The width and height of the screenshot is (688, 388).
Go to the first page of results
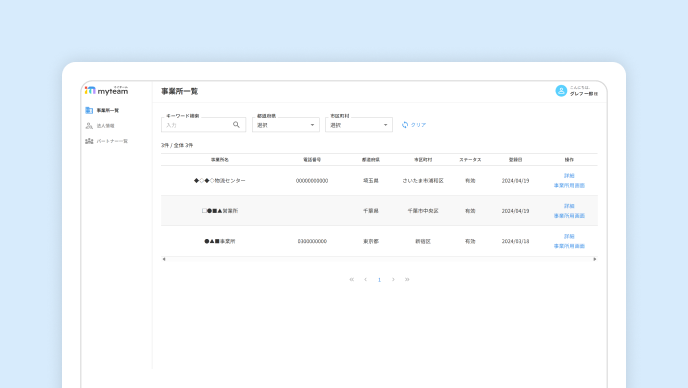pyautogui.click(x=351, y=279)
